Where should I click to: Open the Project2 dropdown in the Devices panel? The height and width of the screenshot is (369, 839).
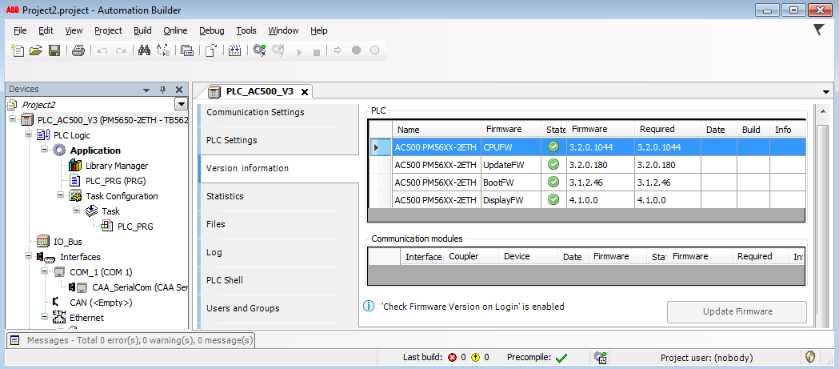(x=181, y=104)
